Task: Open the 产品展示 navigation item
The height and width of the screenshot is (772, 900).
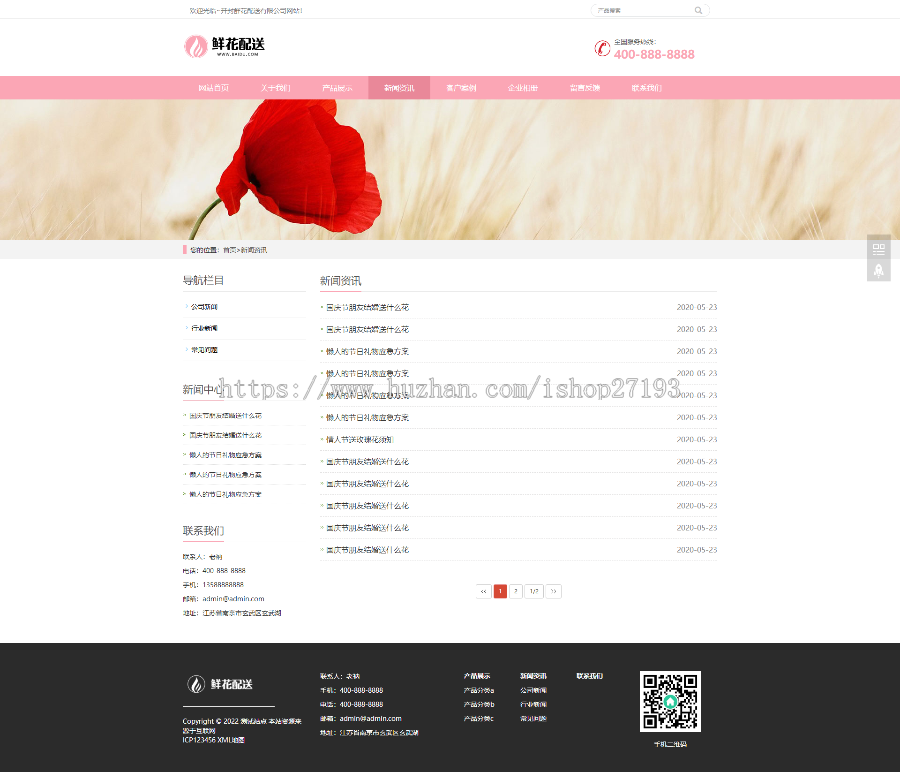Action: pyautogui.click(x=338, y=88)
